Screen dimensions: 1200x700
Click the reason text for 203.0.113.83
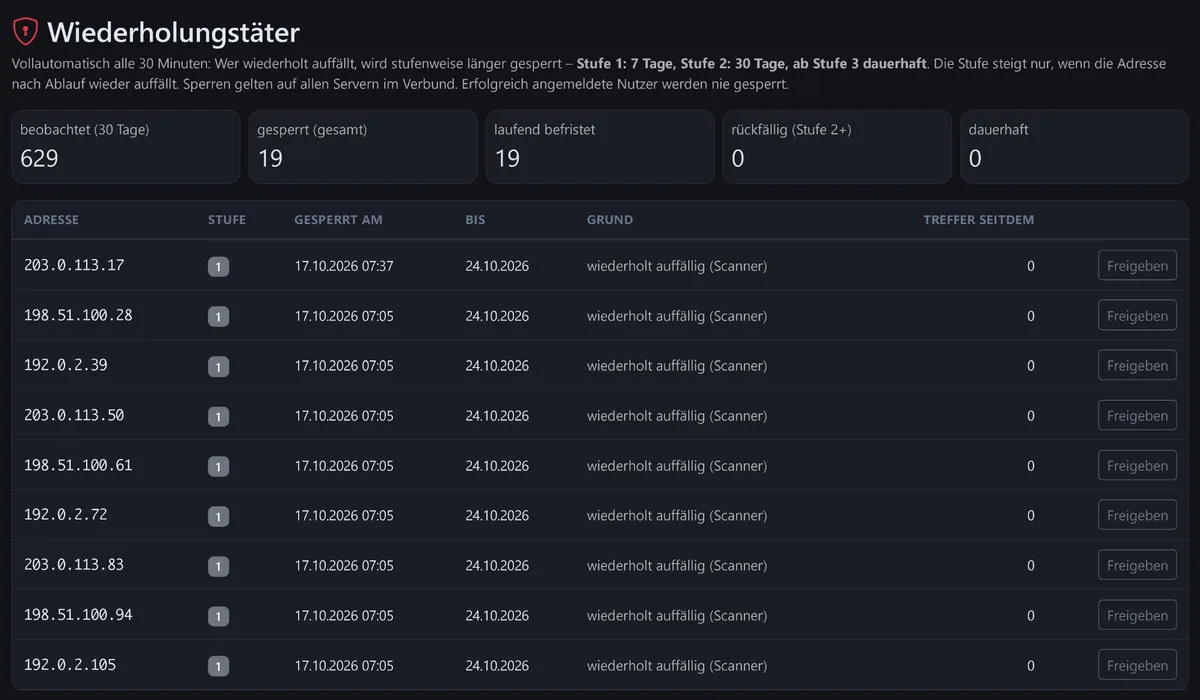tap(677, 566)
